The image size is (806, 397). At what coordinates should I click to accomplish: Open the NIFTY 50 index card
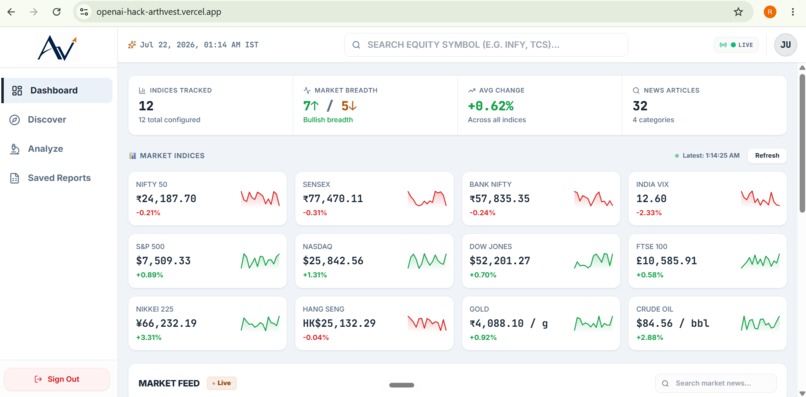click(x=208, y=198)
